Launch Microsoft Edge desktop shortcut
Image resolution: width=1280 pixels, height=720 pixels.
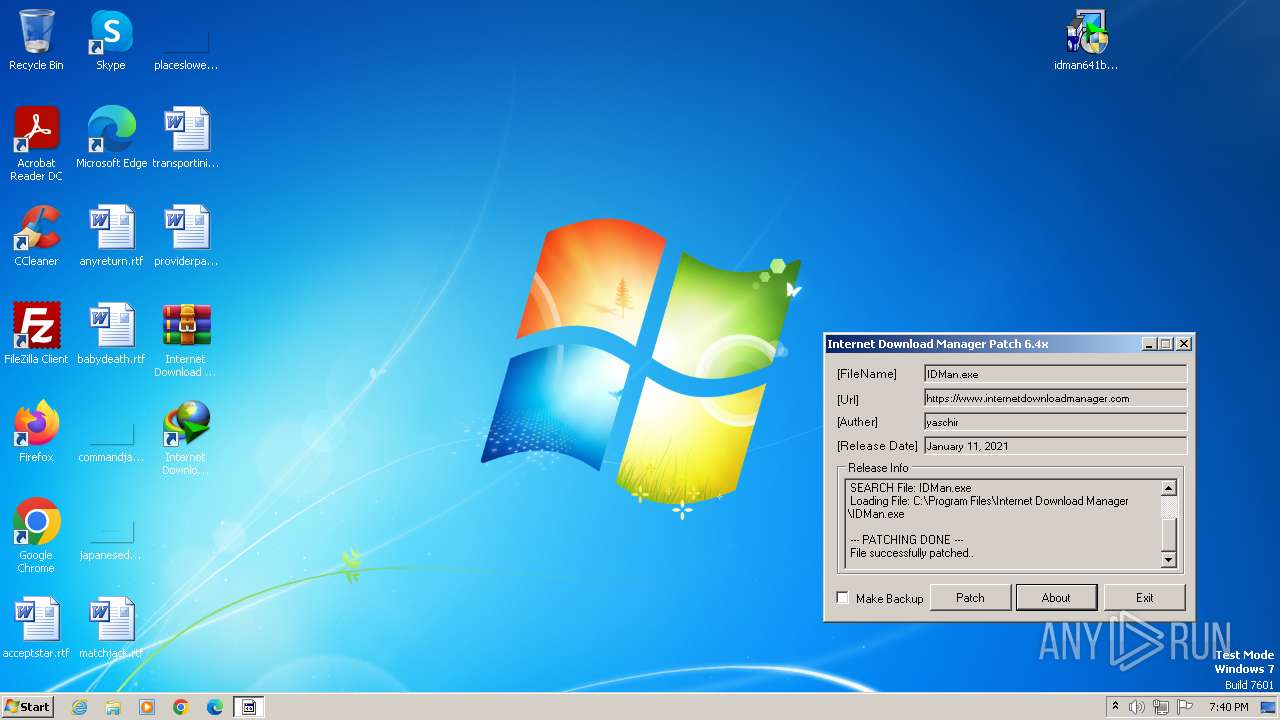coord(111,137)
